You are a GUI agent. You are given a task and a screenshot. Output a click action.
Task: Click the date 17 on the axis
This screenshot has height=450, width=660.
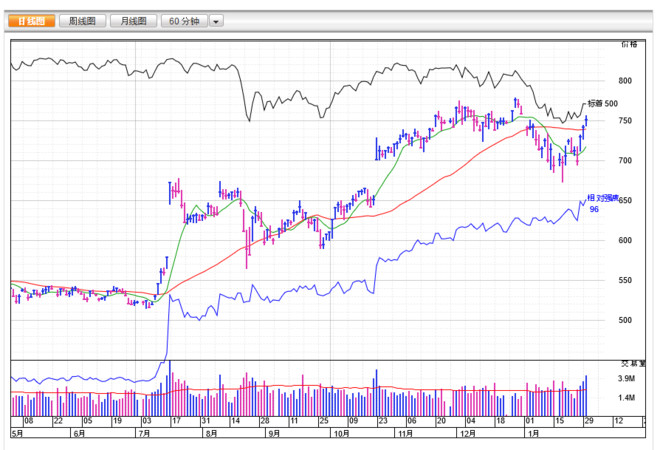pos(176,421)
